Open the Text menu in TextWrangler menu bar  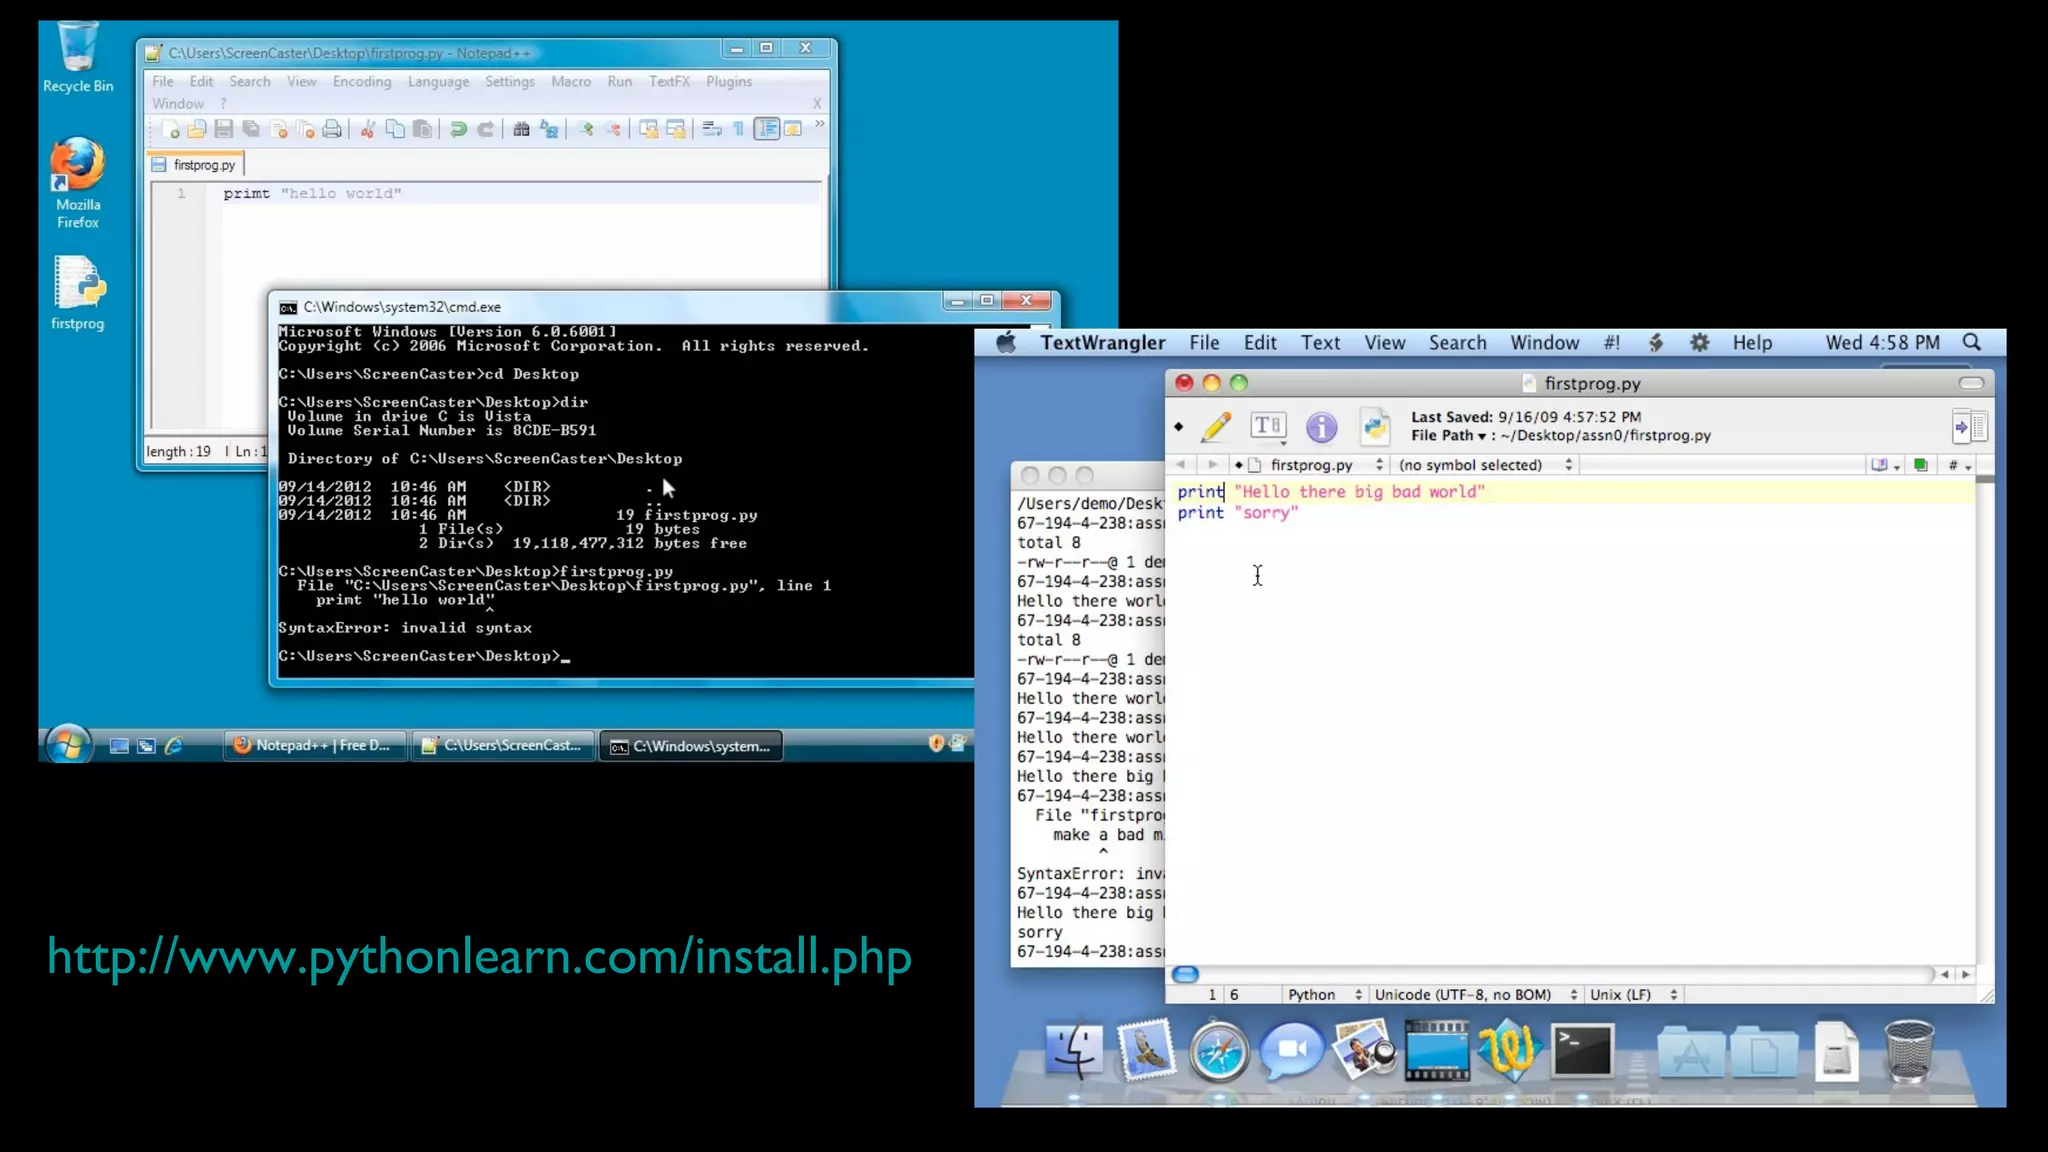pos(1320,343)
